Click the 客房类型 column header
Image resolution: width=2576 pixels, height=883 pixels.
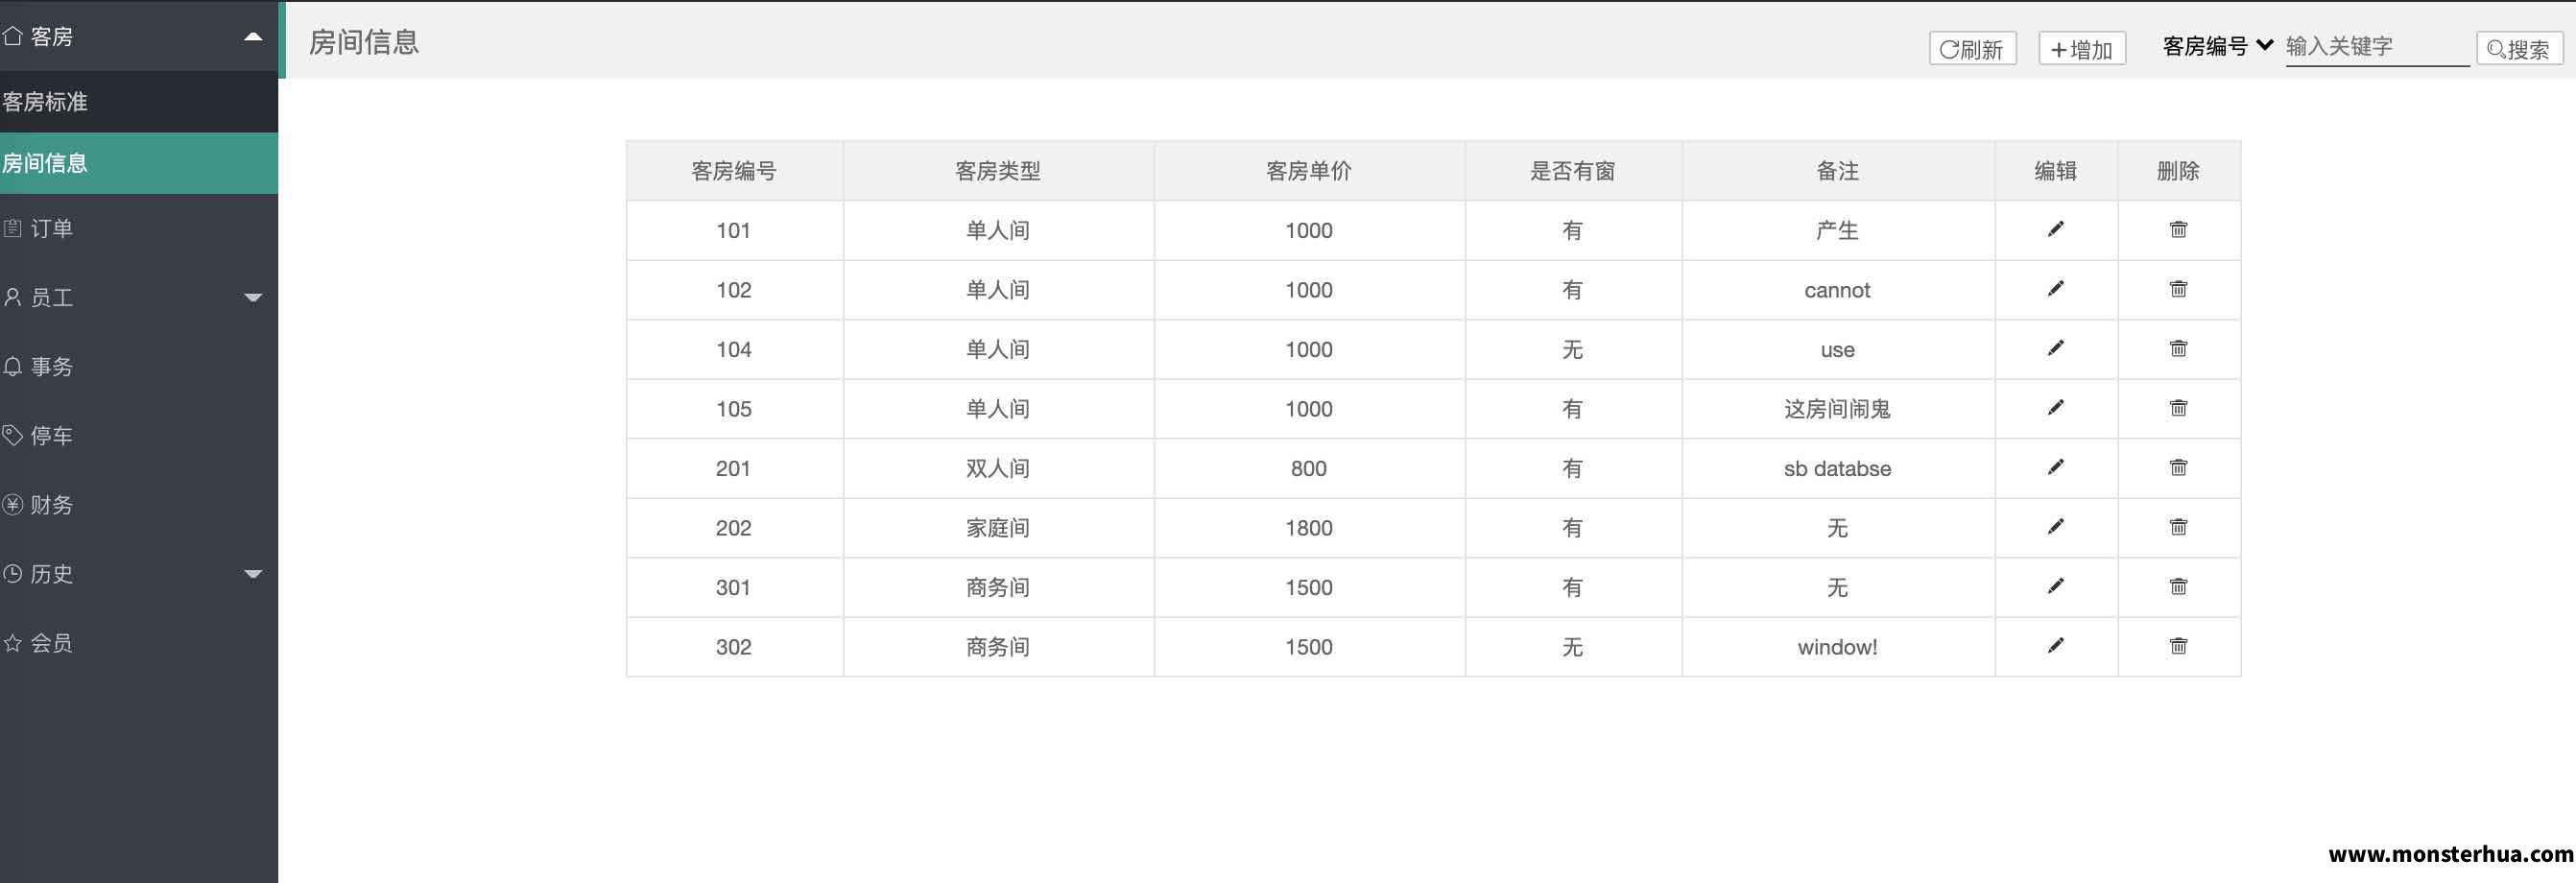pos(998,171)
